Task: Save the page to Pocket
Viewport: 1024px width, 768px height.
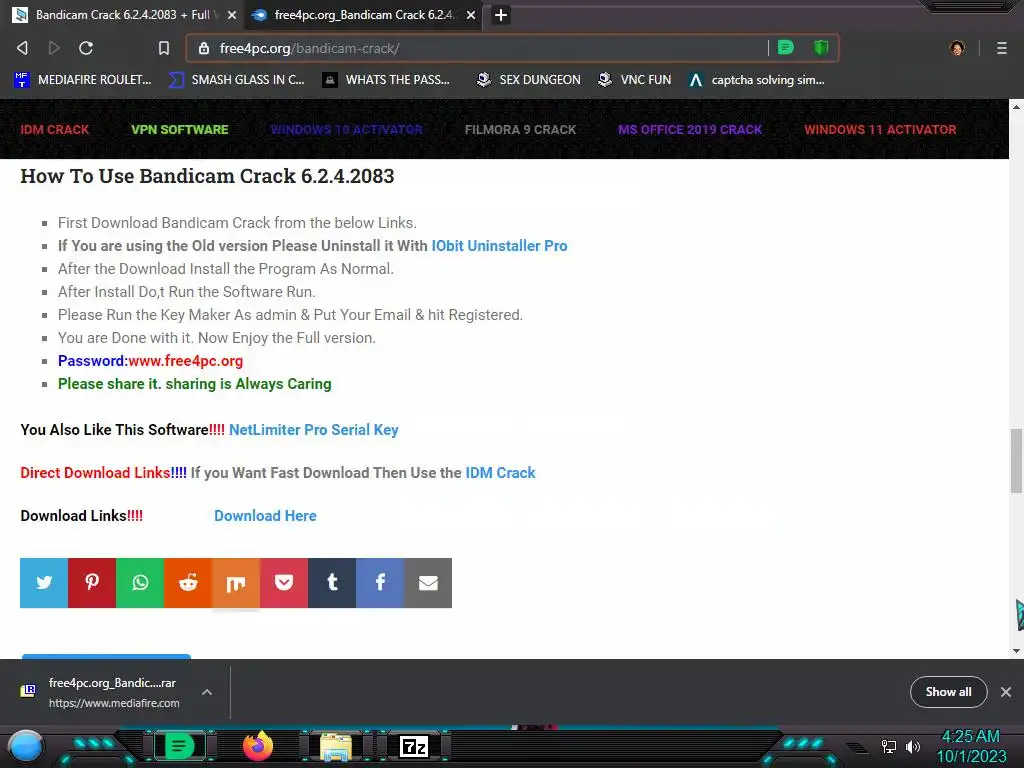Action: tap(284, 583)
